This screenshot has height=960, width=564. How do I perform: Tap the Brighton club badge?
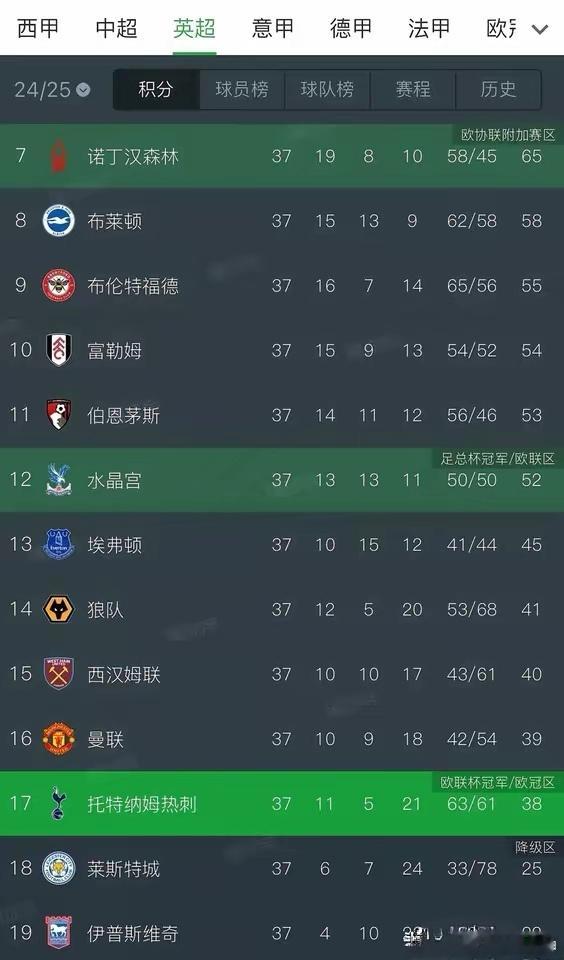click(58, 221)
